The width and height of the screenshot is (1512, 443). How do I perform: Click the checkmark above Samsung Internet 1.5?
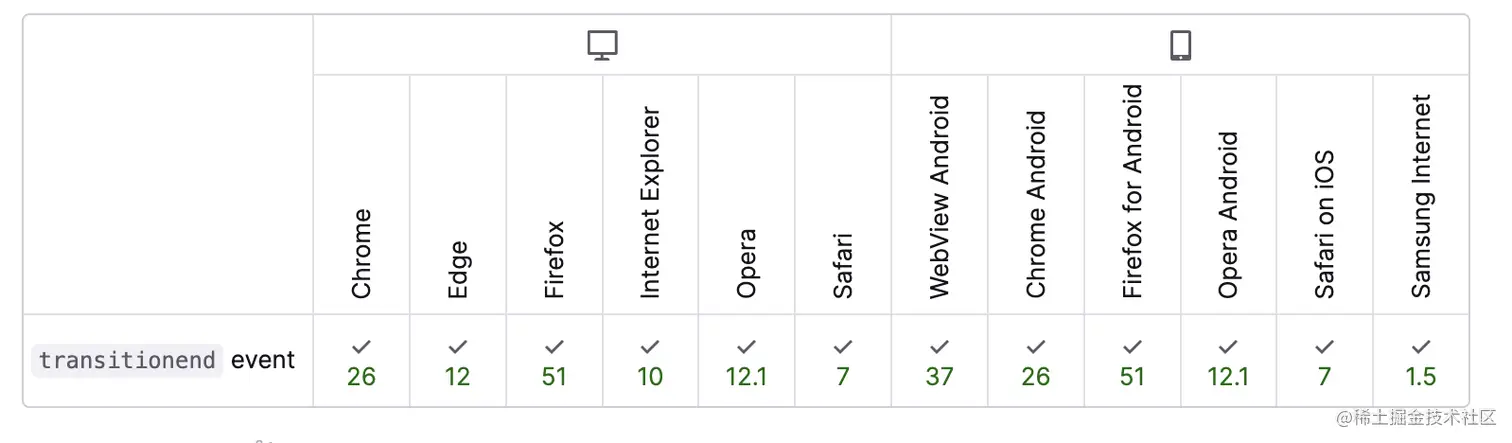1421,347
